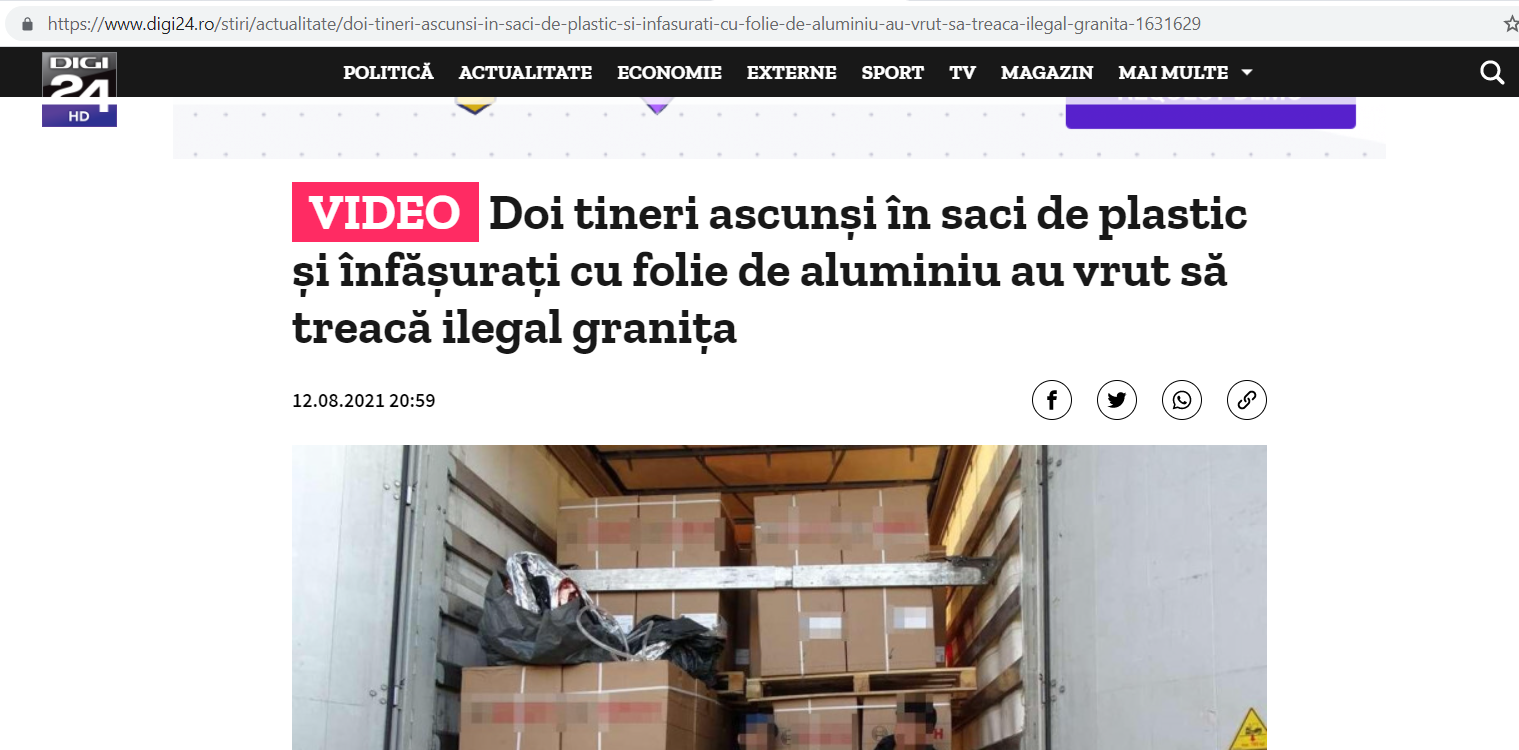Copy the article link via chain icon
Screen dimensions: 1519x750
(1247, 400)
